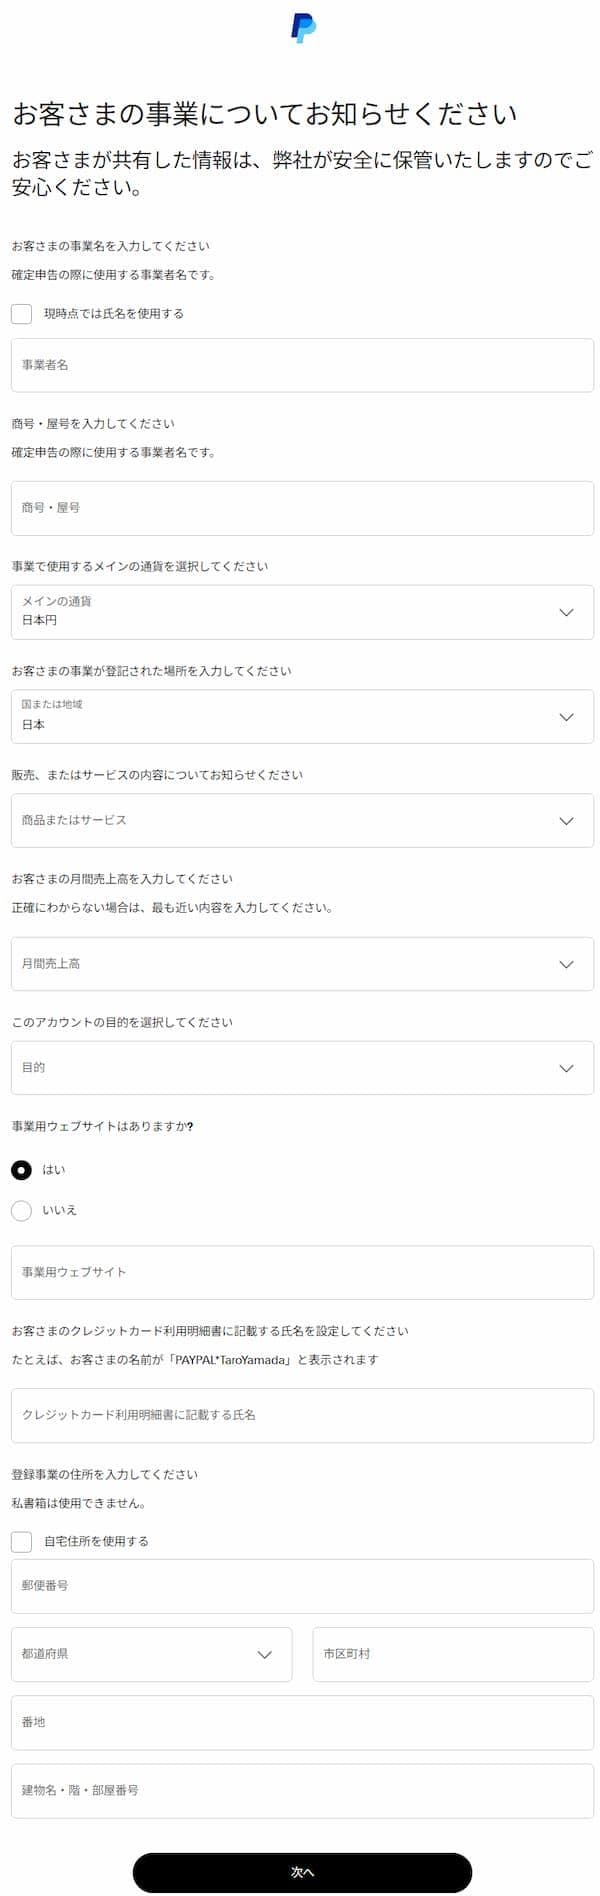This screenshot has height=1896, width=600.
Task: Click the 国または地域 dropdown arrow
Action: (x=565, y=716)
